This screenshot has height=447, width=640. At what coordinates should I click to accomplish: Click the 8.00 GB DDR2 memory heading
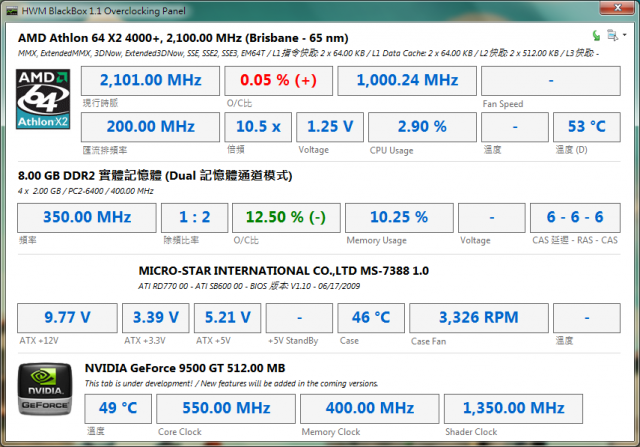155,176
